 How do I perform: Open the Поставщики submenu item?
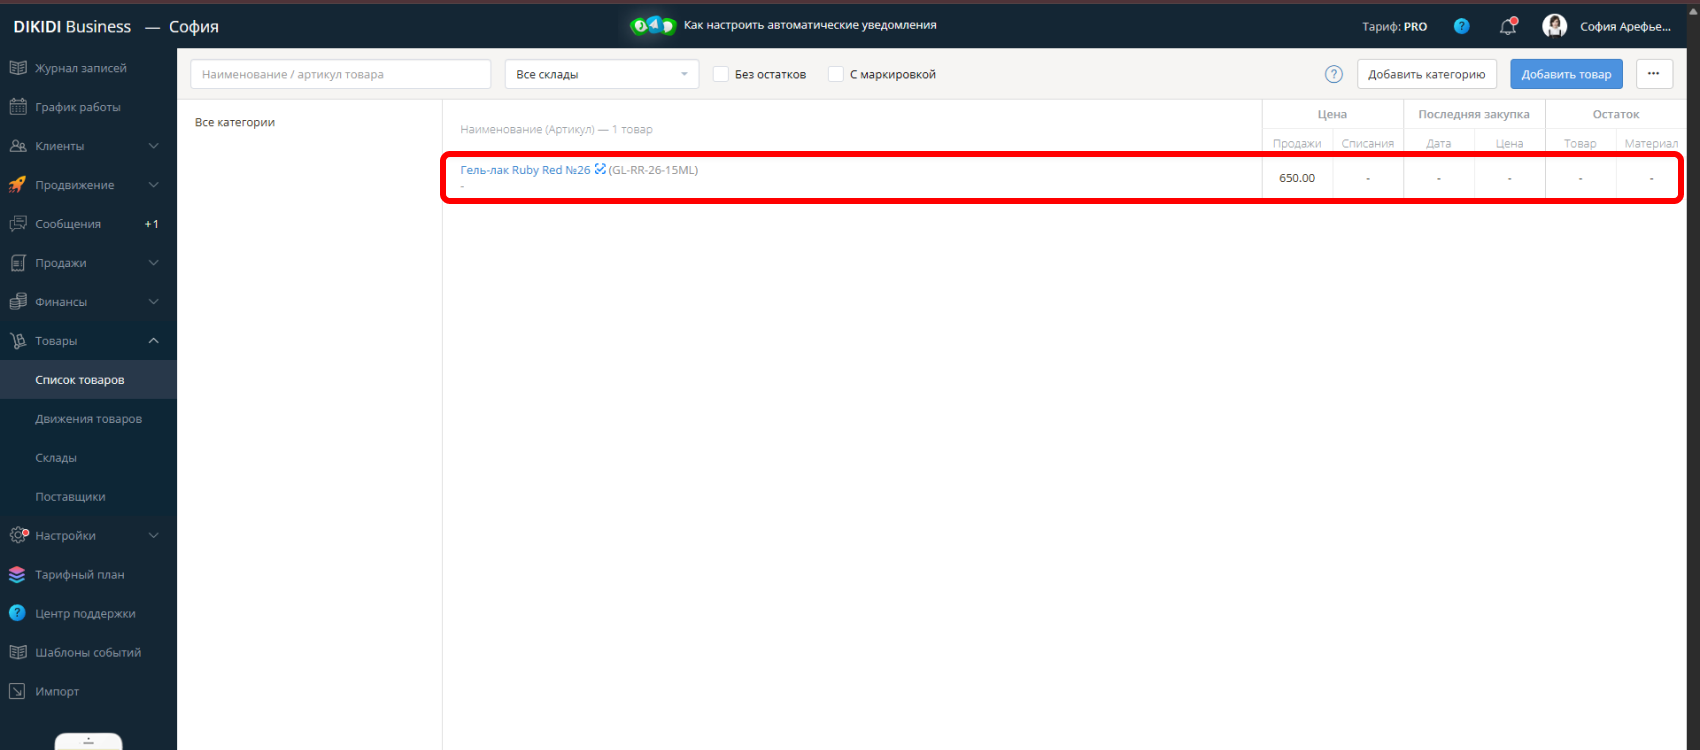coord(70,497)
